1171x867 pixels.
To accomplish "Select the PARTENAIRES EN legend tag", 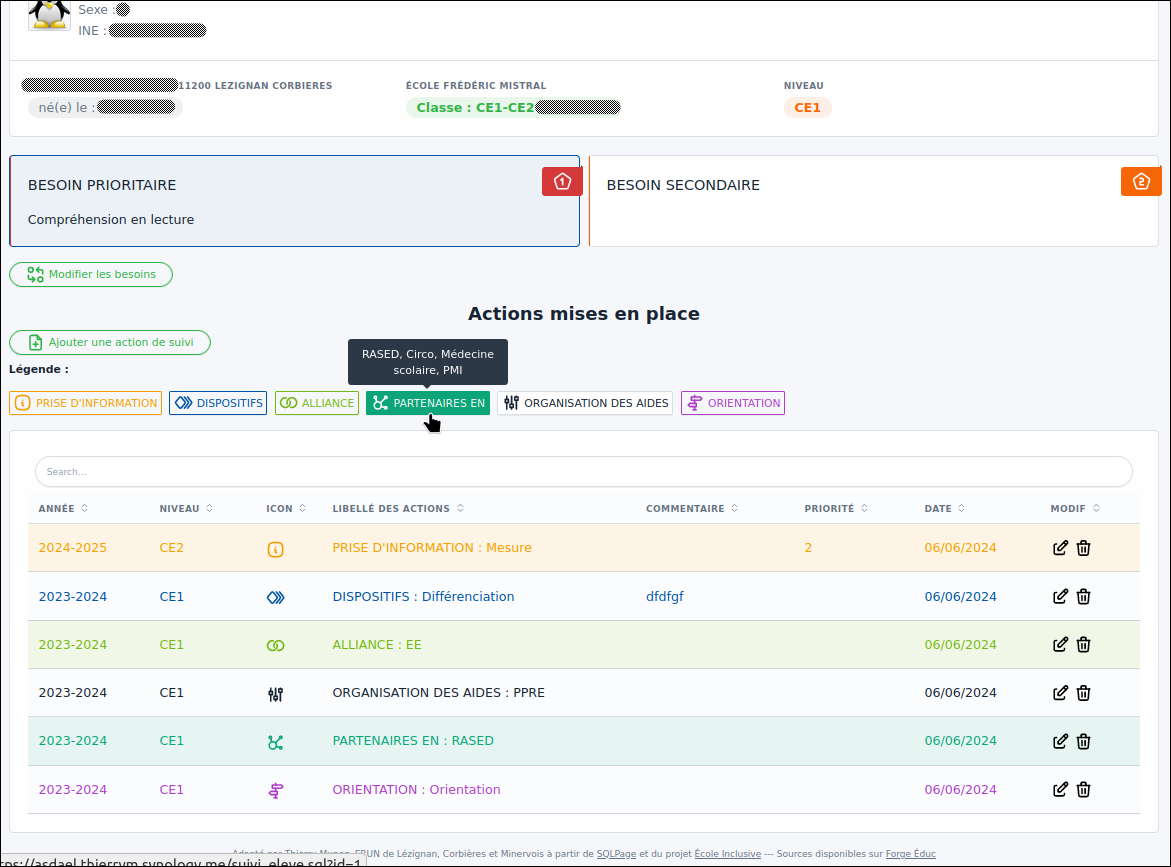I will (x=428, y=403).
